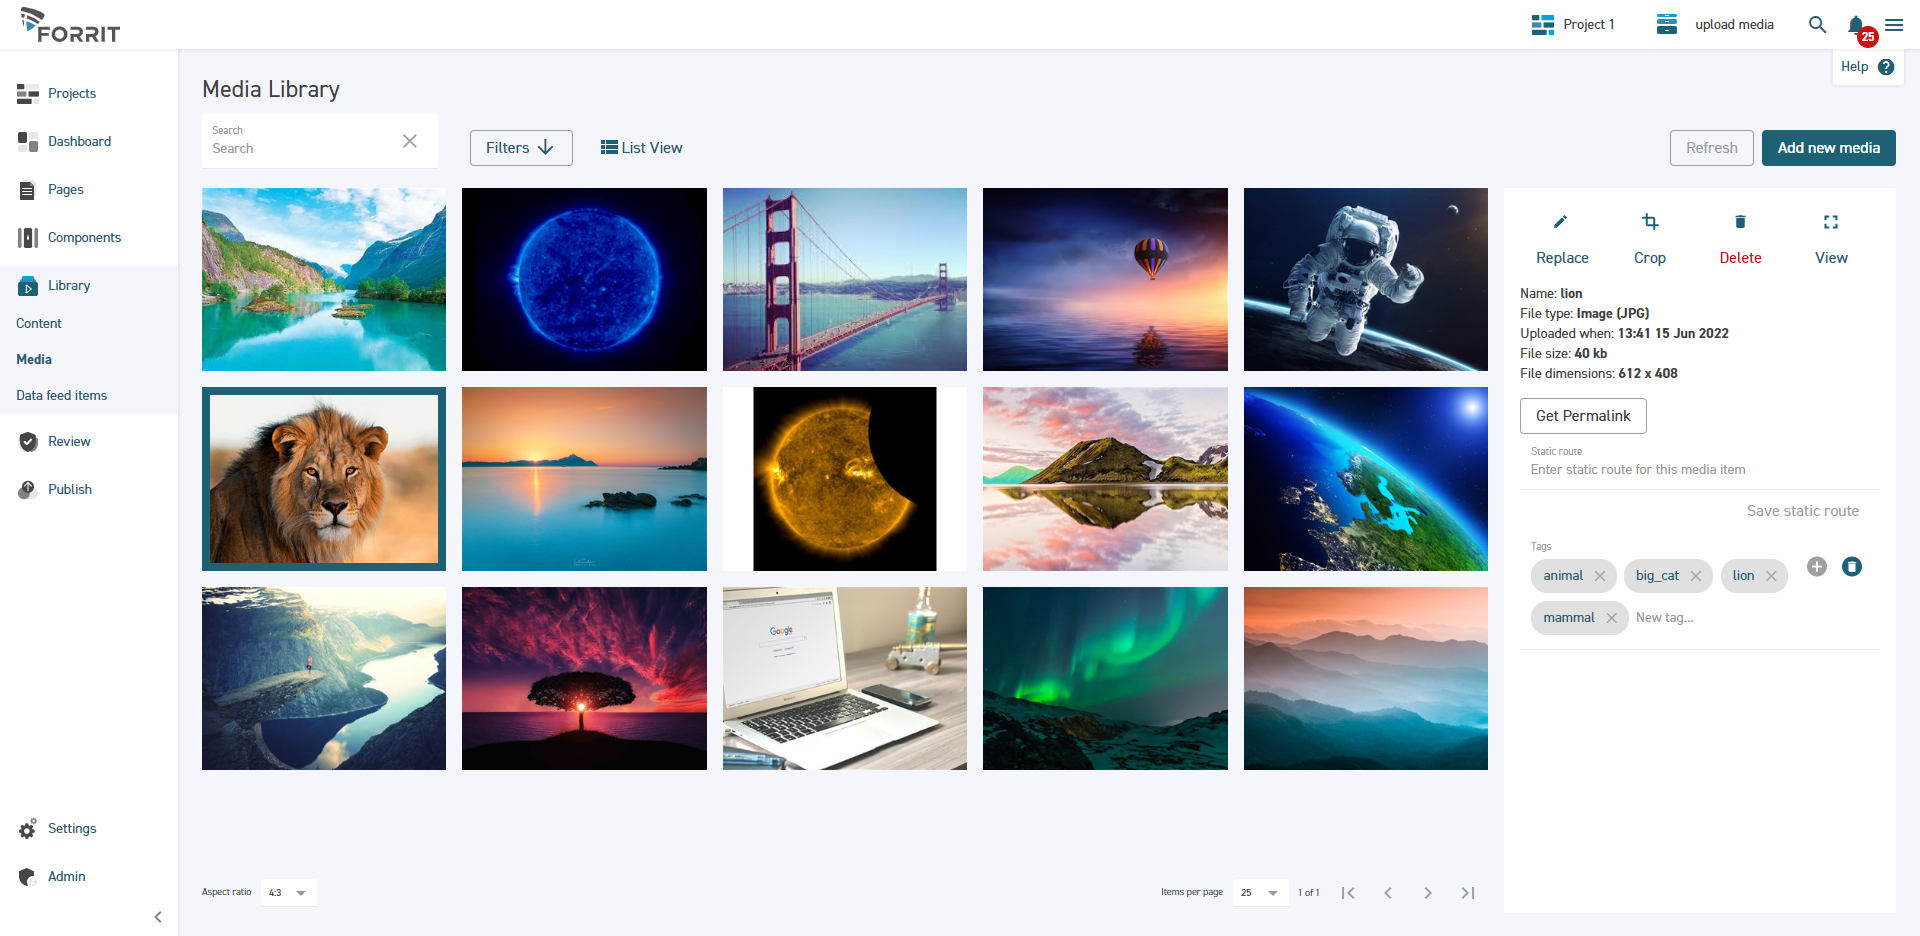
Task: Open fullscreen View of lion image
Action: click(1830, 222)
